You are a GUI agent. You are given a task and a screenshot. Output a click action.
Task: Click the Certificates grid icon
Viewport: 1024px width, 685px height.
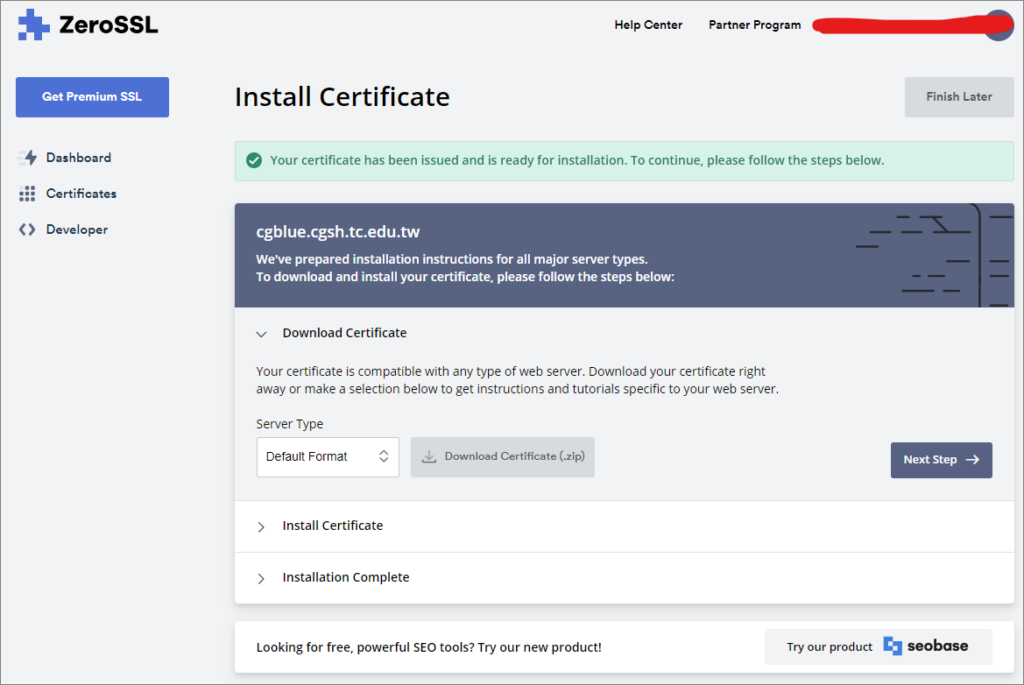click(27, 193)
